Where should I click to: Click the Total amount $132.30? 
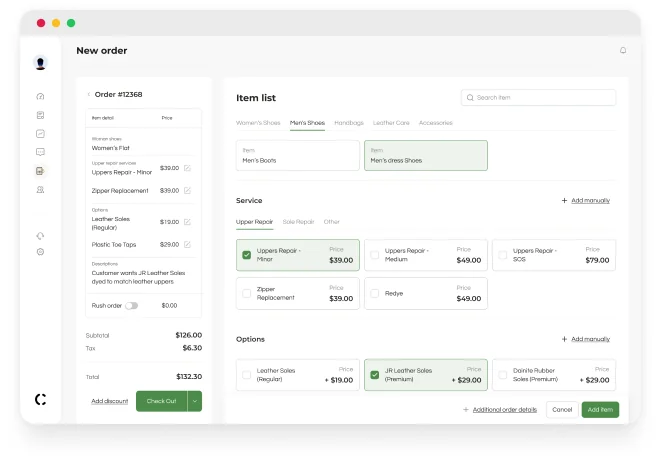tap(189, 376)
